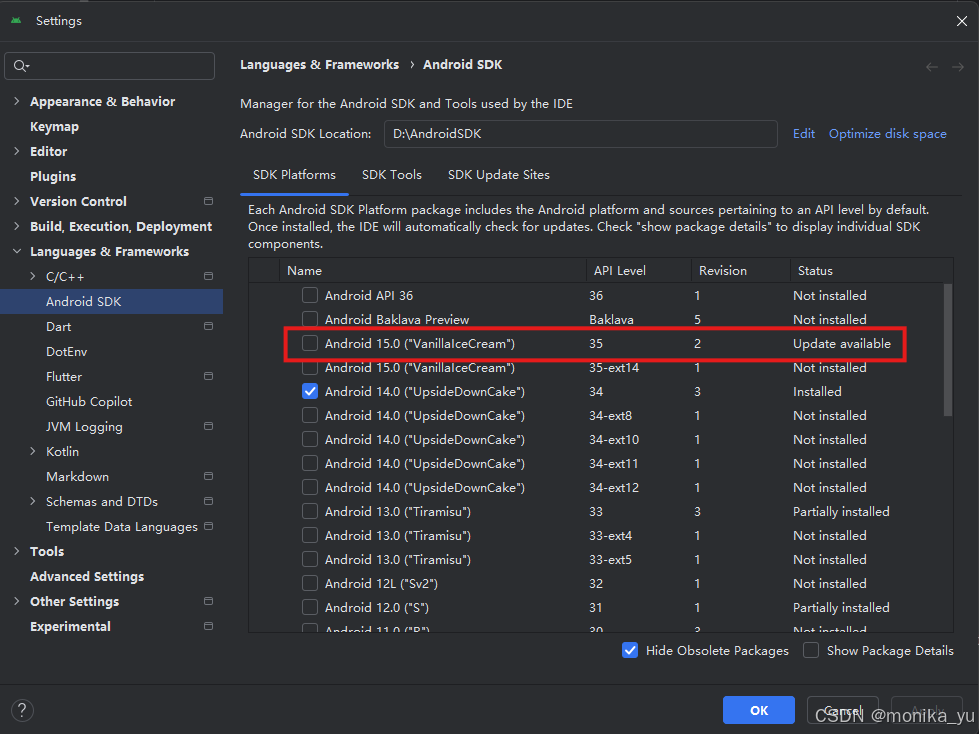Click the back navigation arrow near the breadcrumb
The image size is (979, 734).
[931, 66]
